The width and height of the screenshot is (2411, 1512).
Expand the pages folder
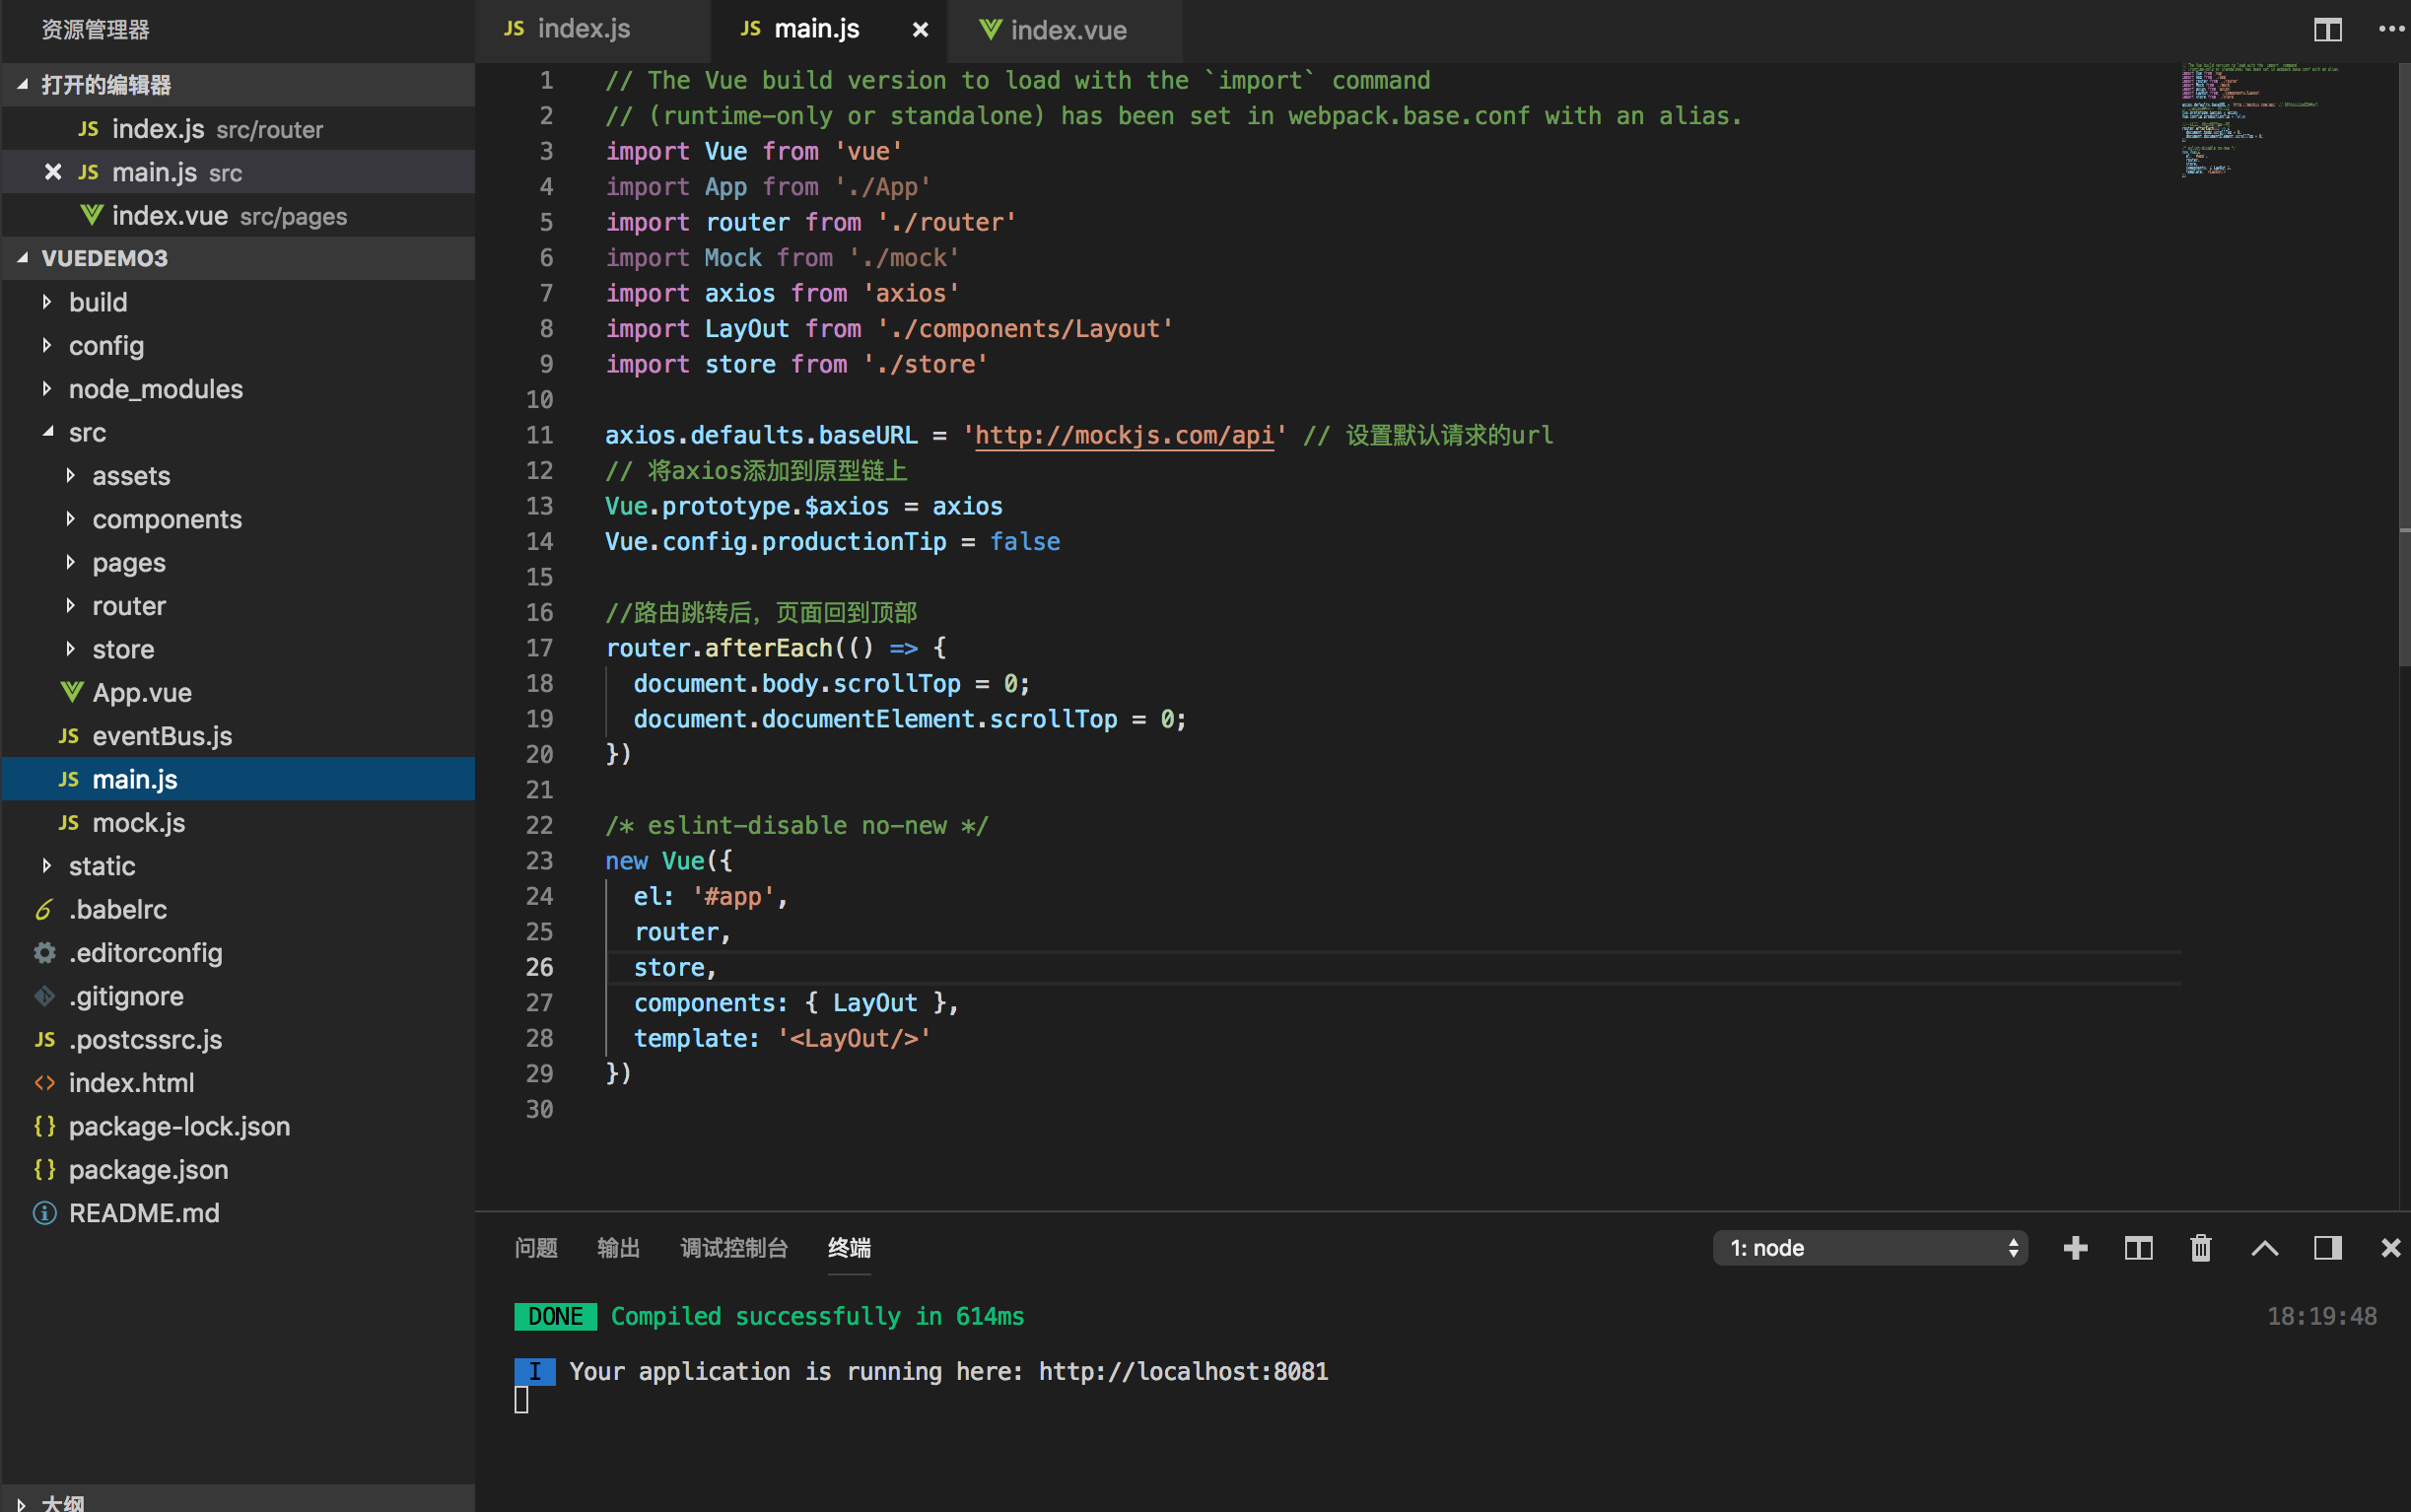(70, 562)
